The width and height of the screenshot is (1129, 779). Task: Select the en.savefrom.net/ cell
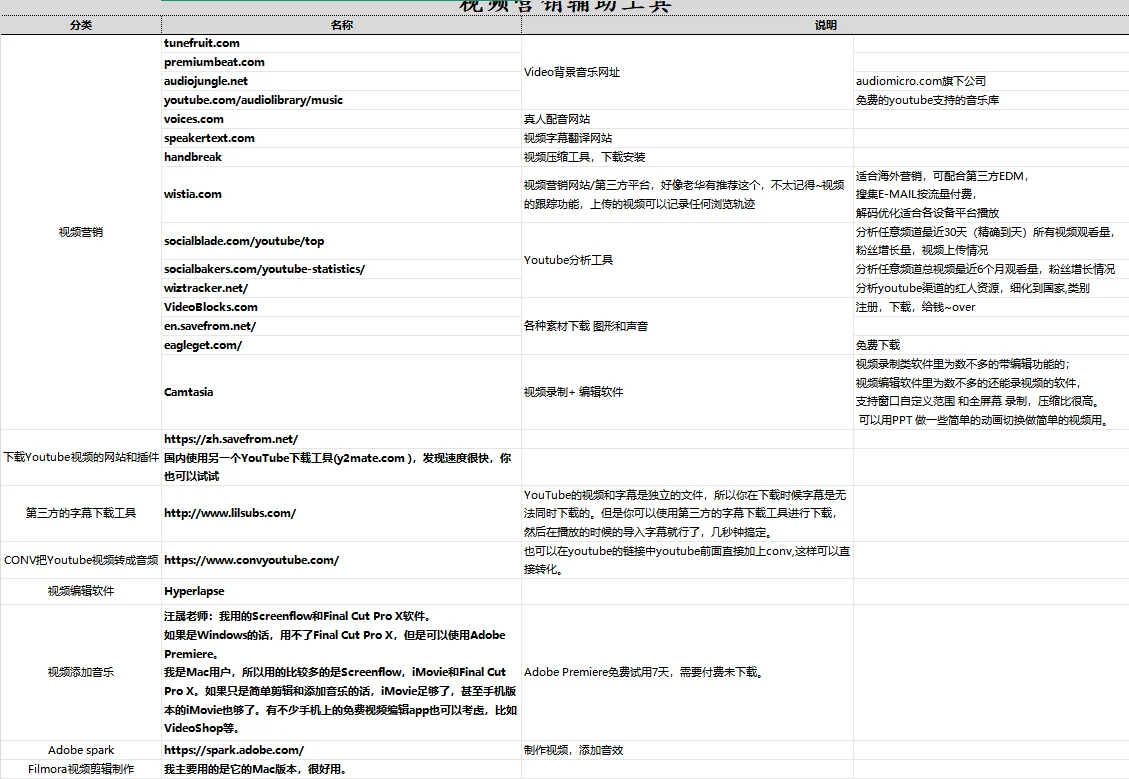click(x=341, y=326)
